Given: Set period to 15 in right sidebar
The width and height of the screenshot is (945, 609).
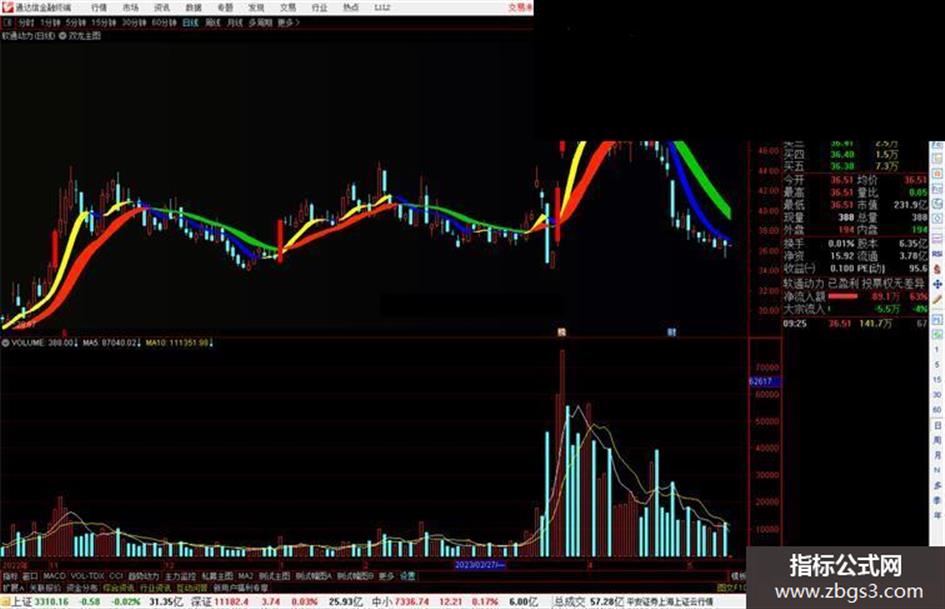Looking at the screenshot, I should coord(937,379).
